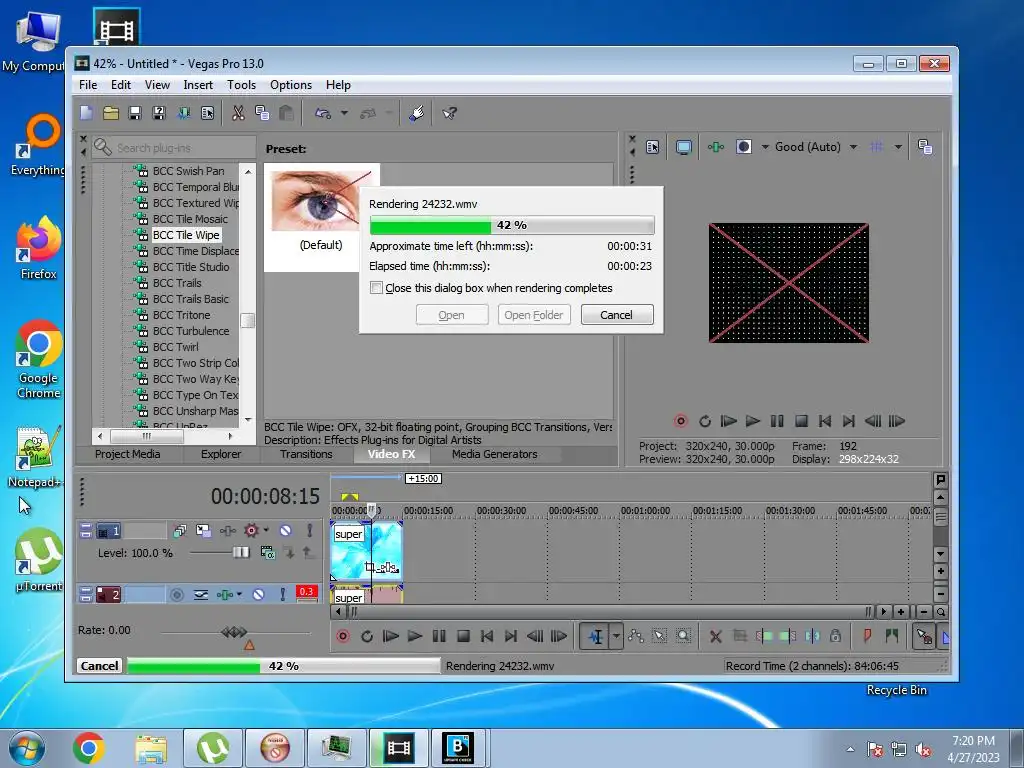Screen dimensions: 1024x768
Task: Switch to the Media Generators tab
Action: tap(494, 454)
